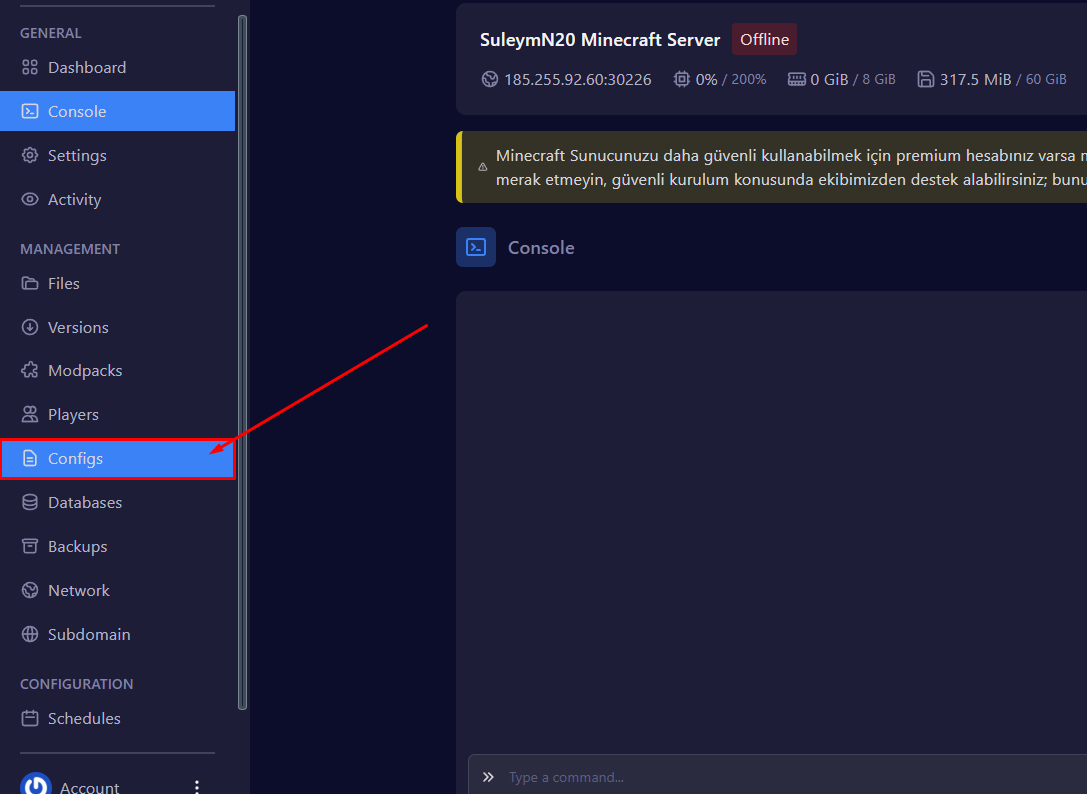
Task: Click the Network globe icon in sidebar
Action: 30,590
